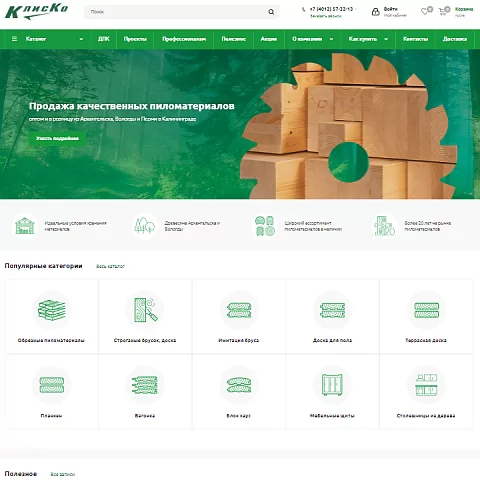Click the Мебельные щиты label

click(x=332, y=416)
